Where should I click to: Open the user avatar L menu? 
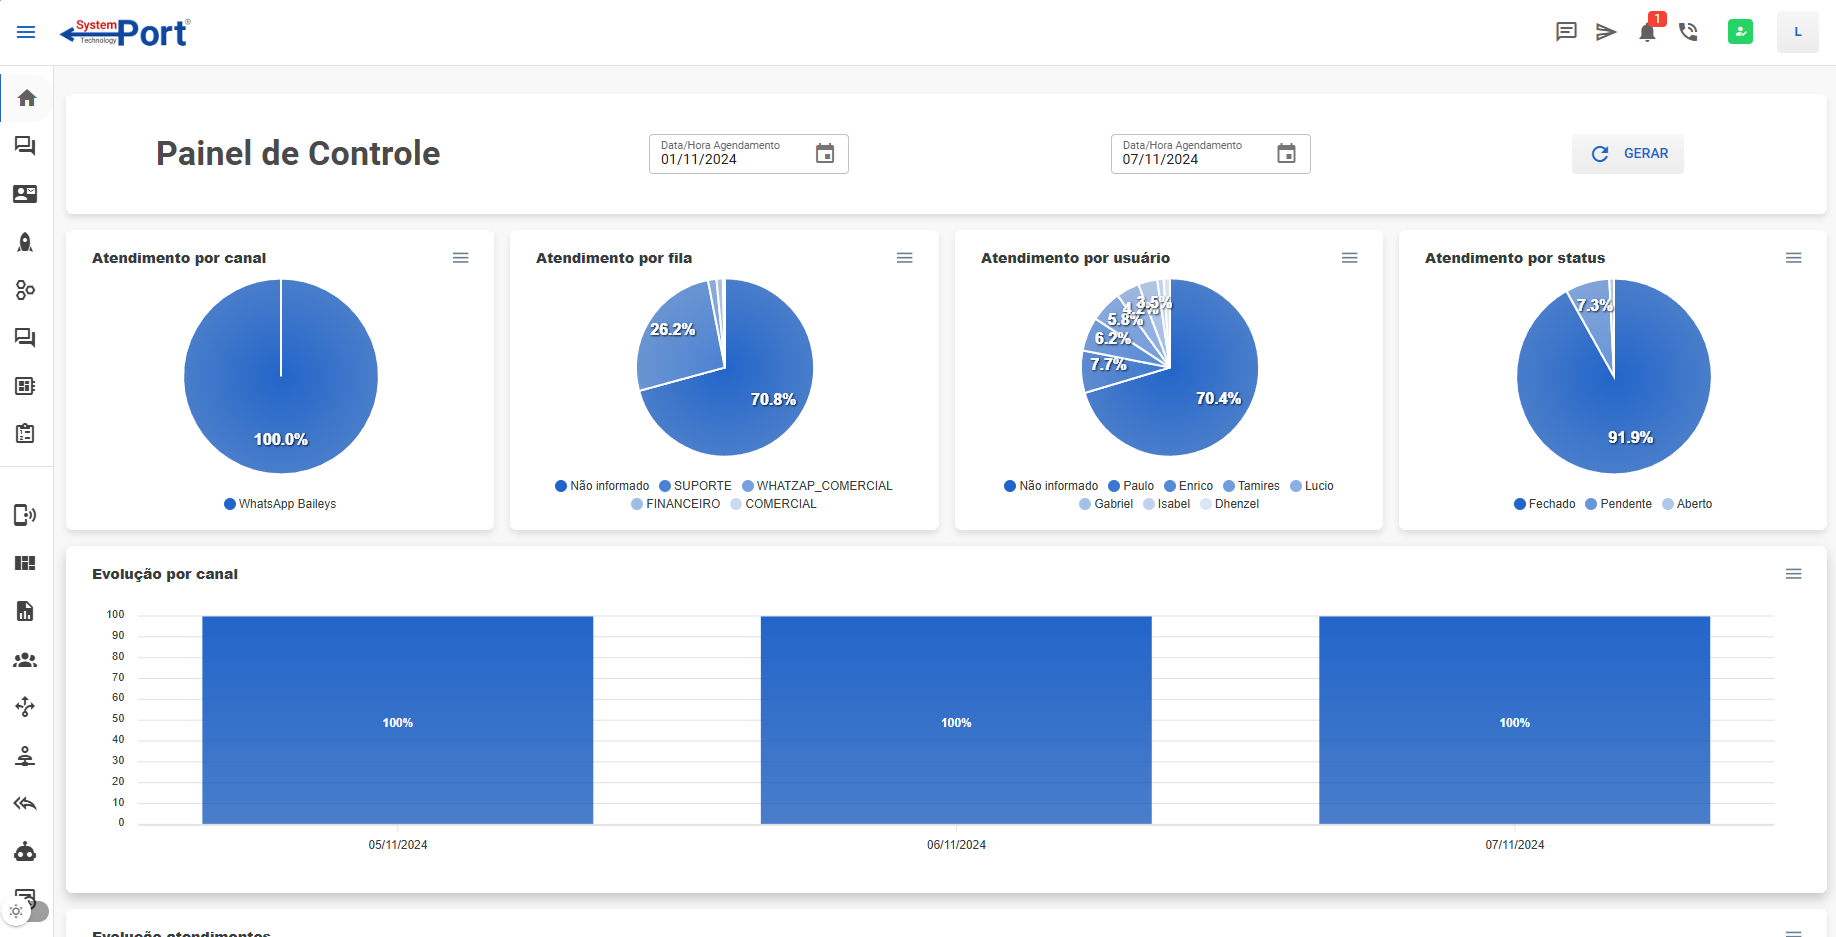[x=1797, y=32]
